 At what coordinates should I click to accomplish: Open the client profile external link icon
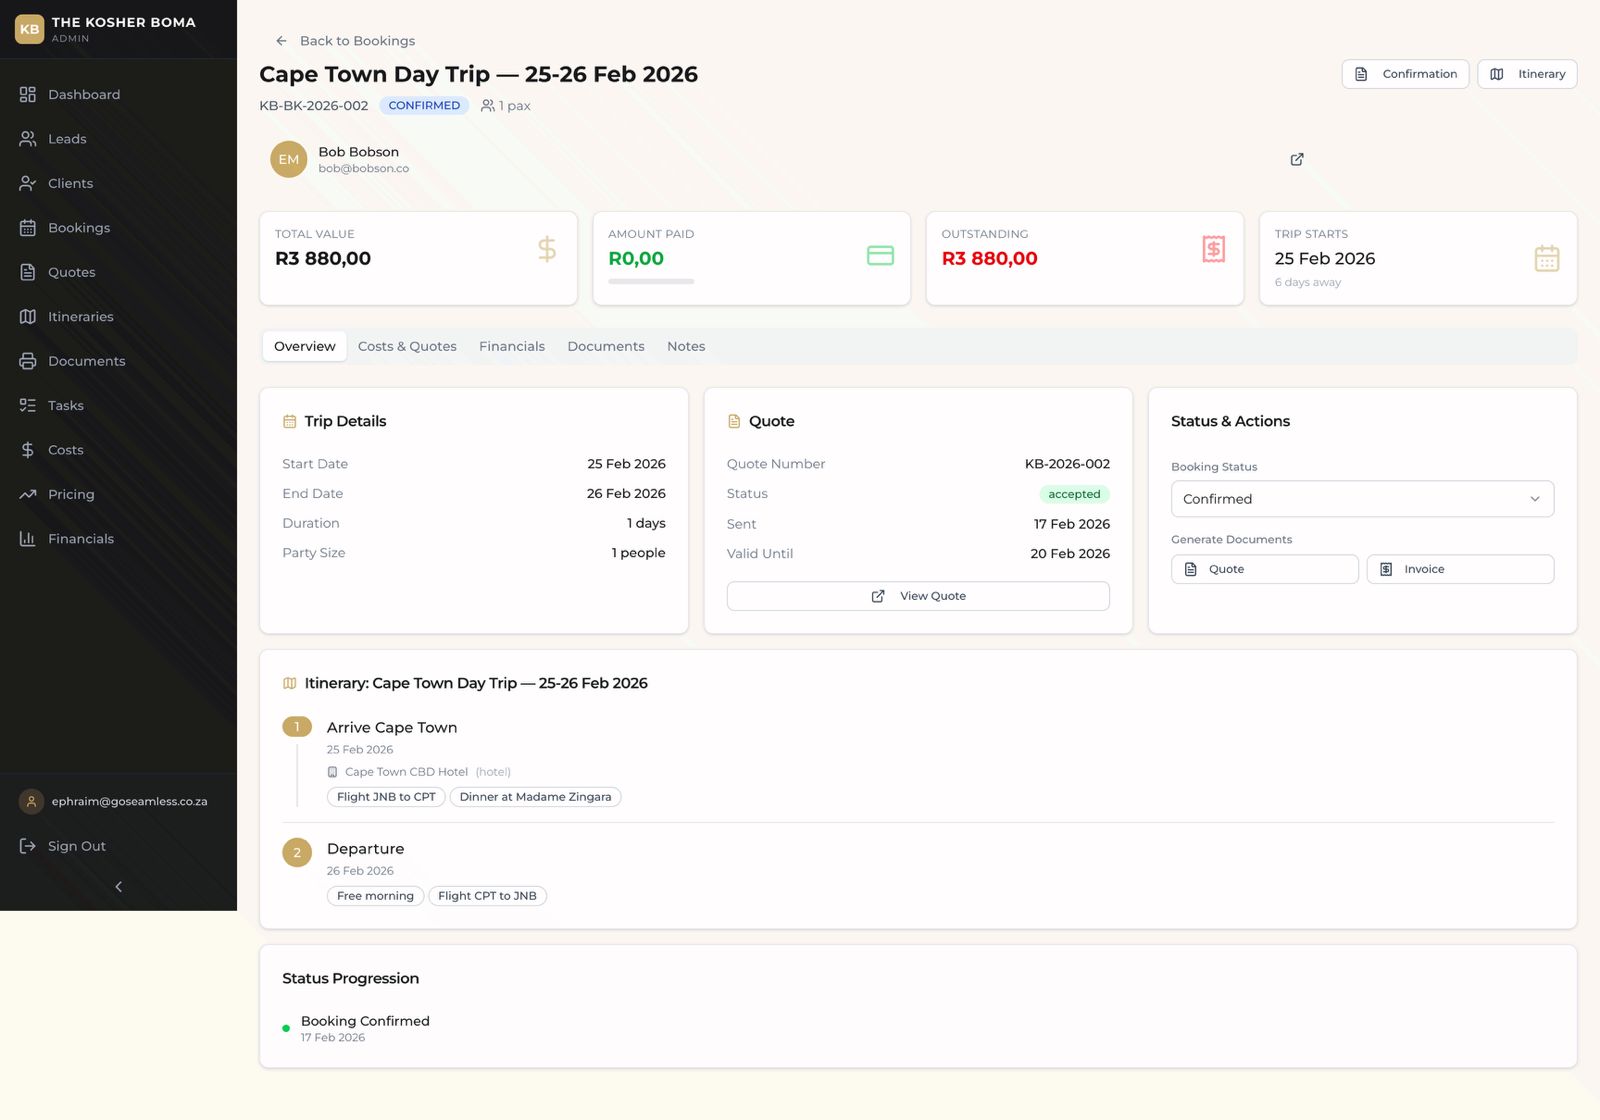pyautogui.click(x=1297, y=159)
